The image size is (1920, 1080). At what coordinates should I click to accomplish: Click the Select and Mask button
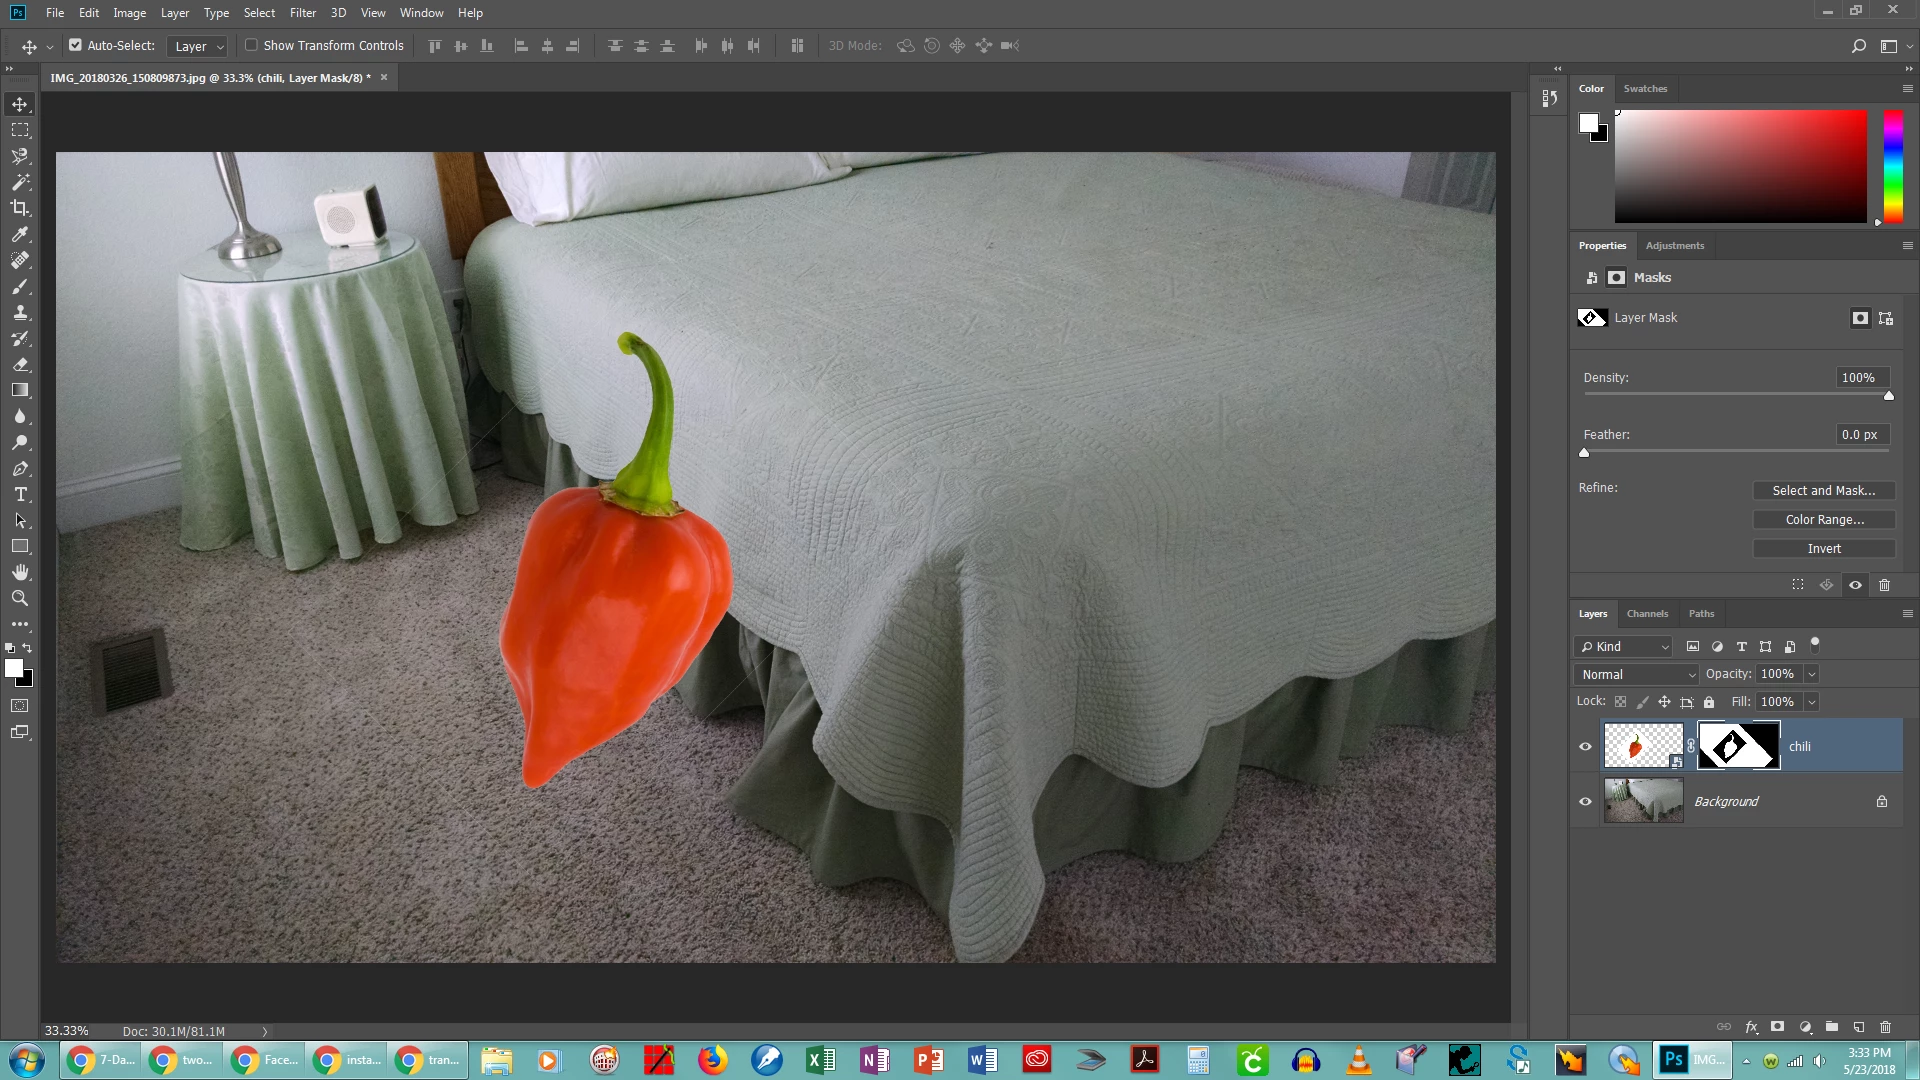[x=1823, y=490]
